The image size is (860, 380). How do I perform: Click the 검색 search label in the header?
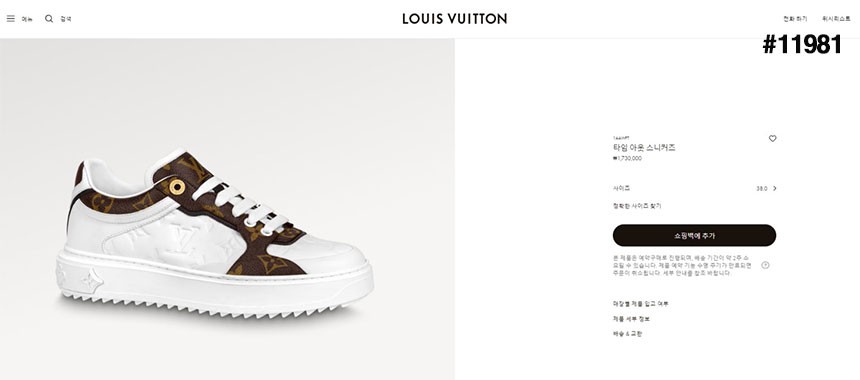click(x=66, y=19)
